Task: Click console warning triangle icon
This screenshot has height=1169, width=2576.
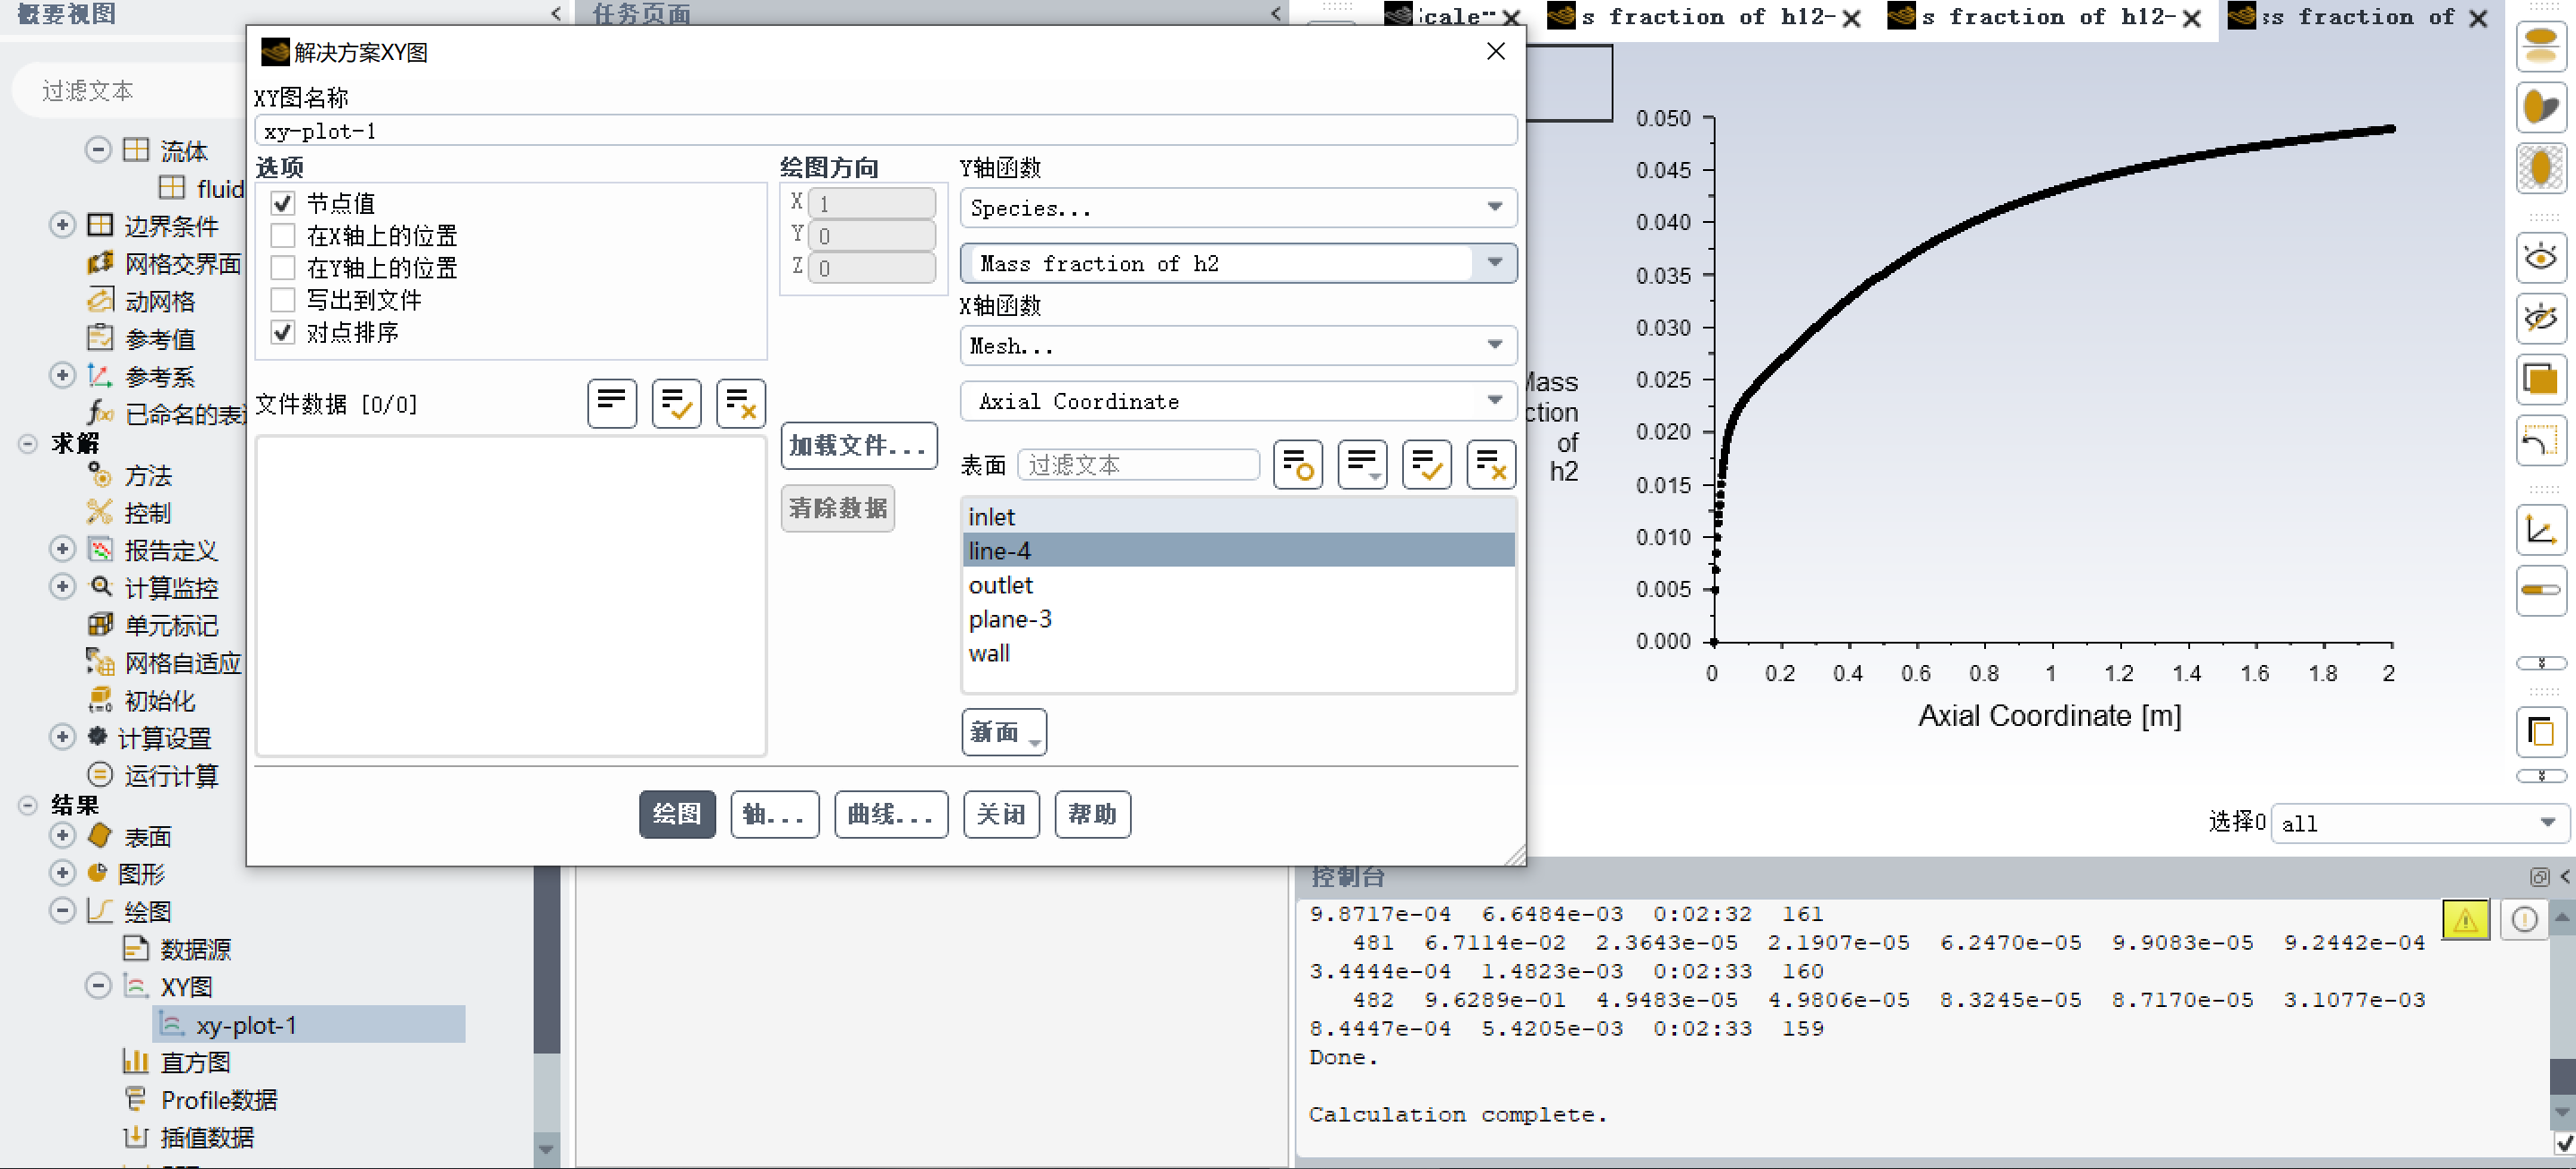Action: pos(2464,919)
